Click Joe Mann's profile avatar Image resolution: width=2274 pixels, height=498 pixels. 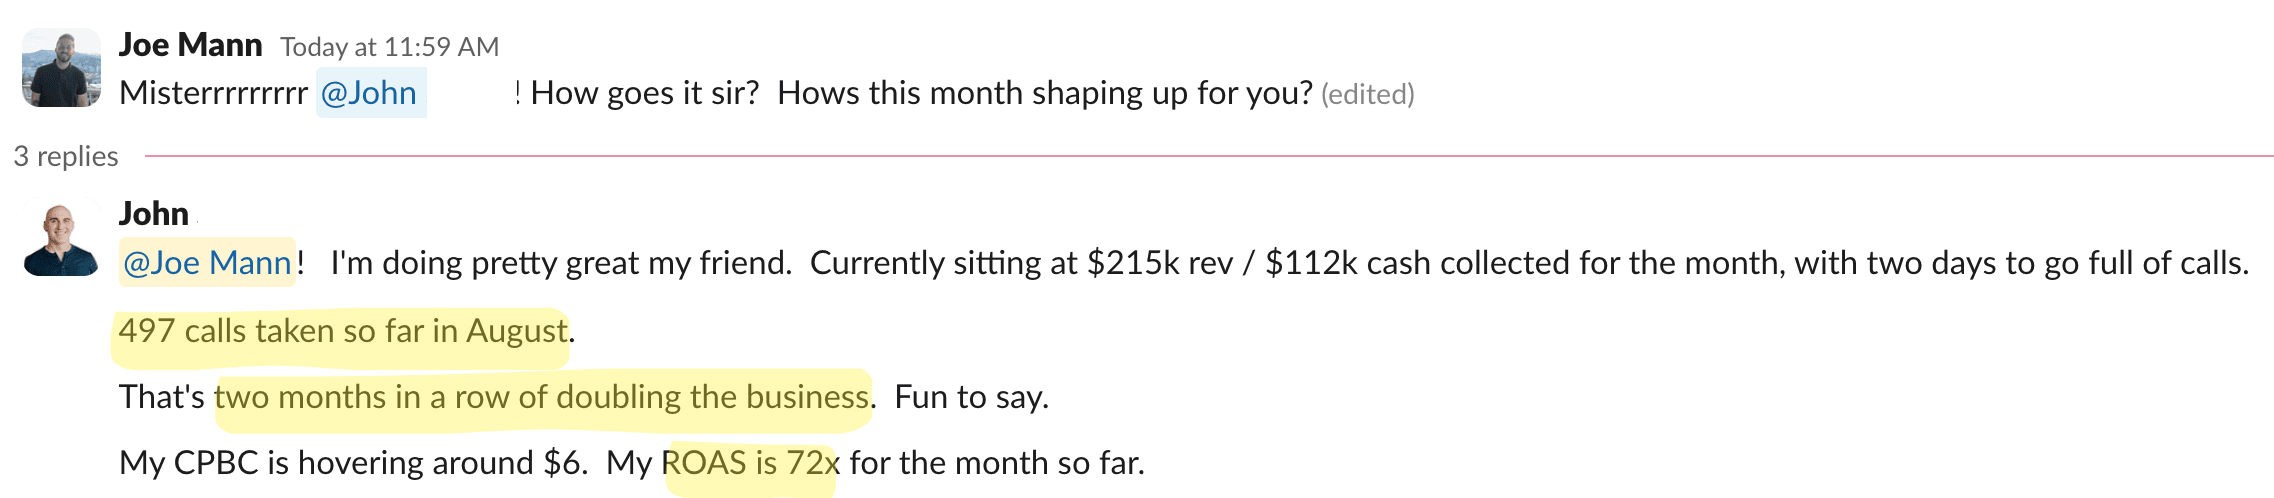tap(61, 68)
